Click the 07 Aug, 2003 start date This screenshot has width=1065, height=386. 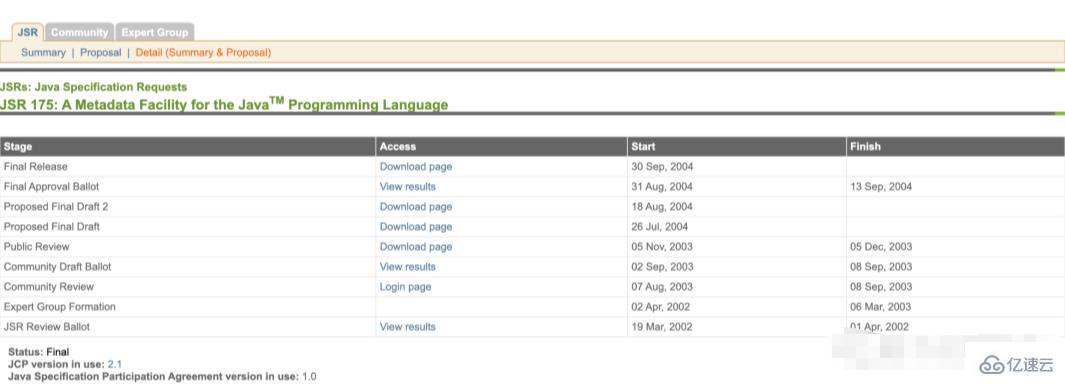[662, 287]
